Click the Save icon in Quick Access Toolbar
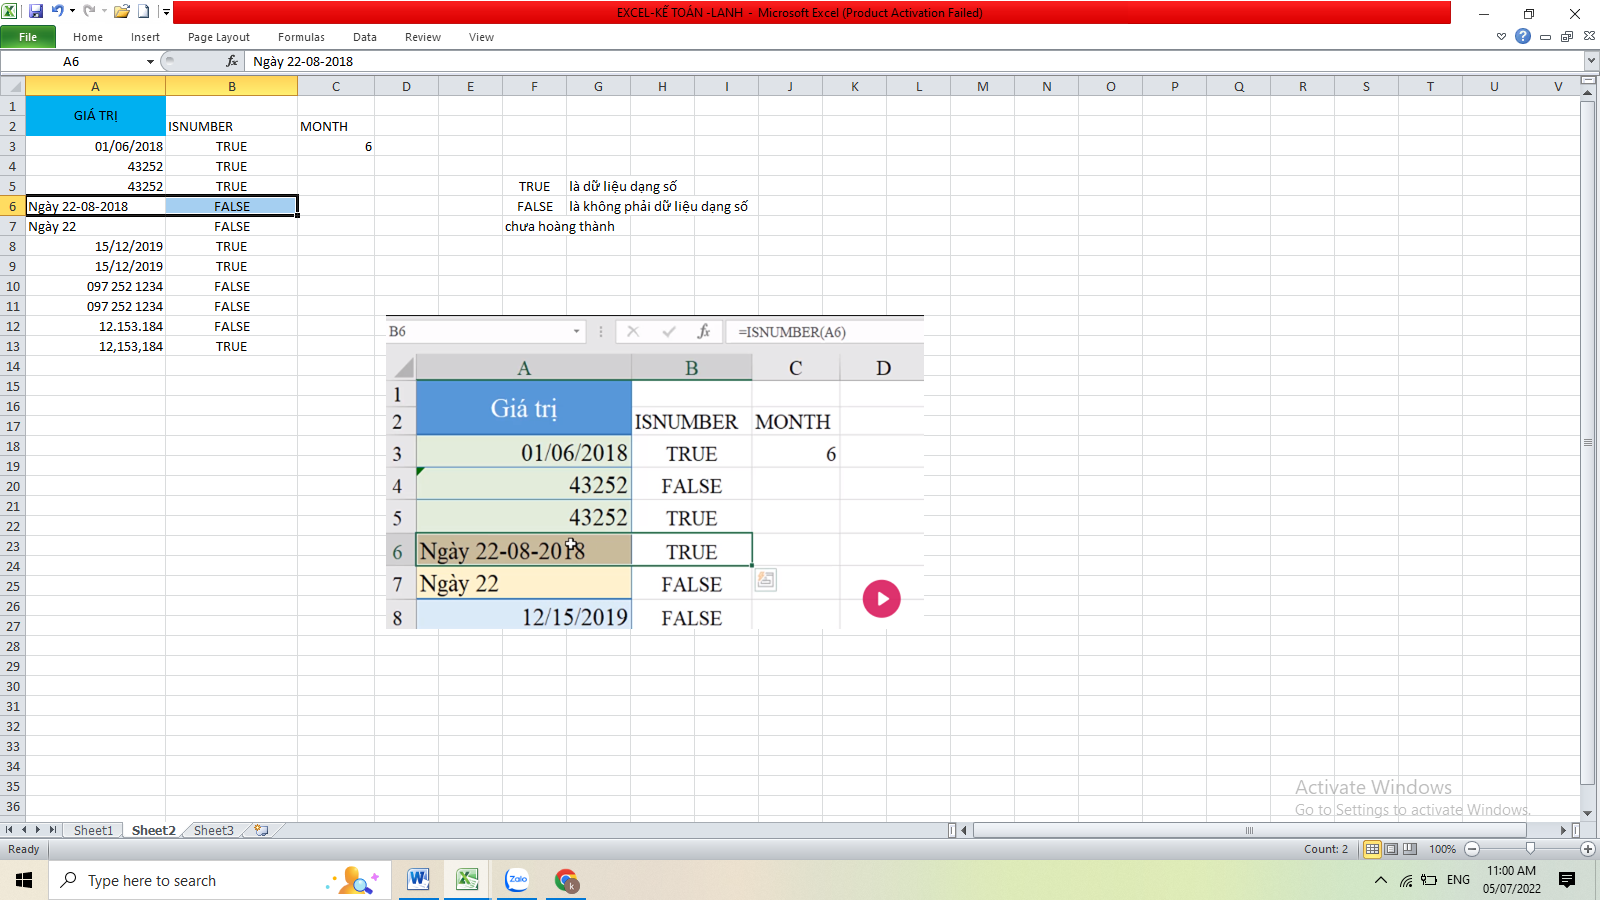1600x900 pixels. [36, 12]
